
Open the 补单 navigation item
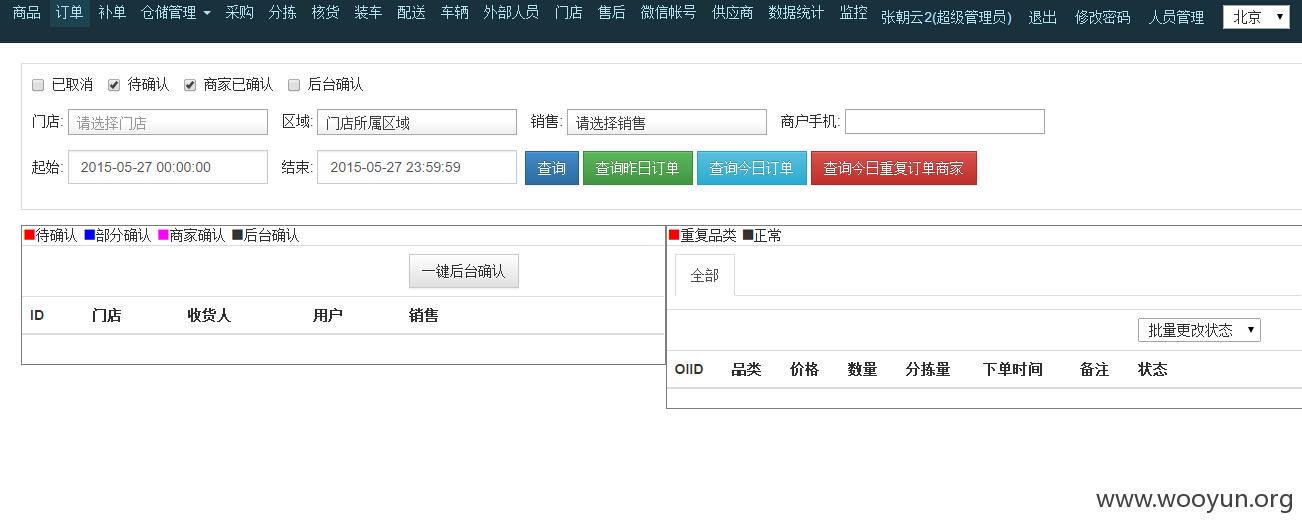pyautogui.click(x=112, y=13)
